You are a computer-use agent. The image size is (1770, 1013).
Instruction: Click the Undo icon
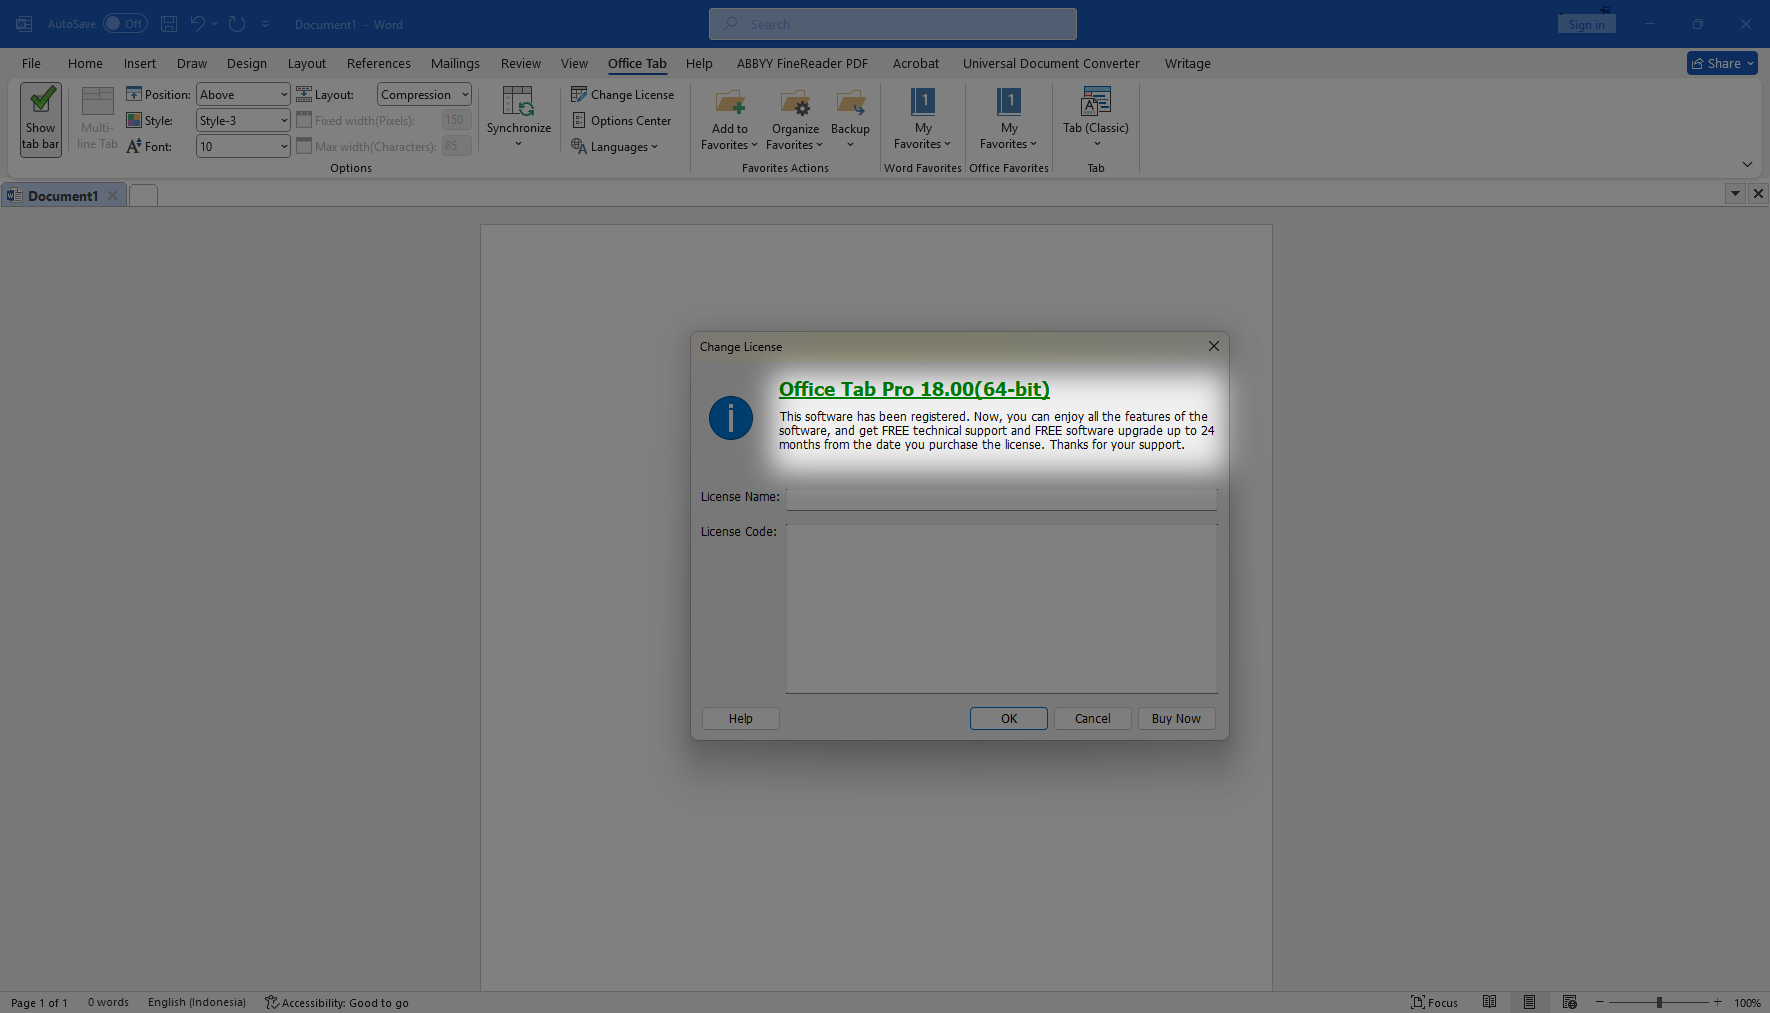197,23
